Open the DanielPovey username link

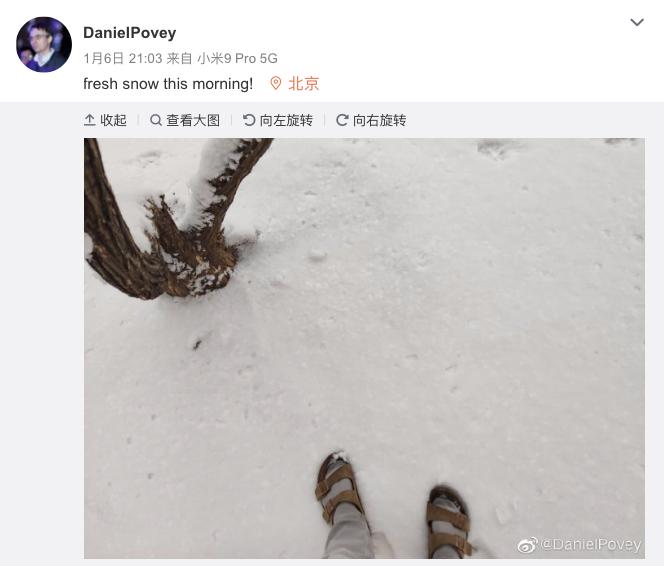130,33
